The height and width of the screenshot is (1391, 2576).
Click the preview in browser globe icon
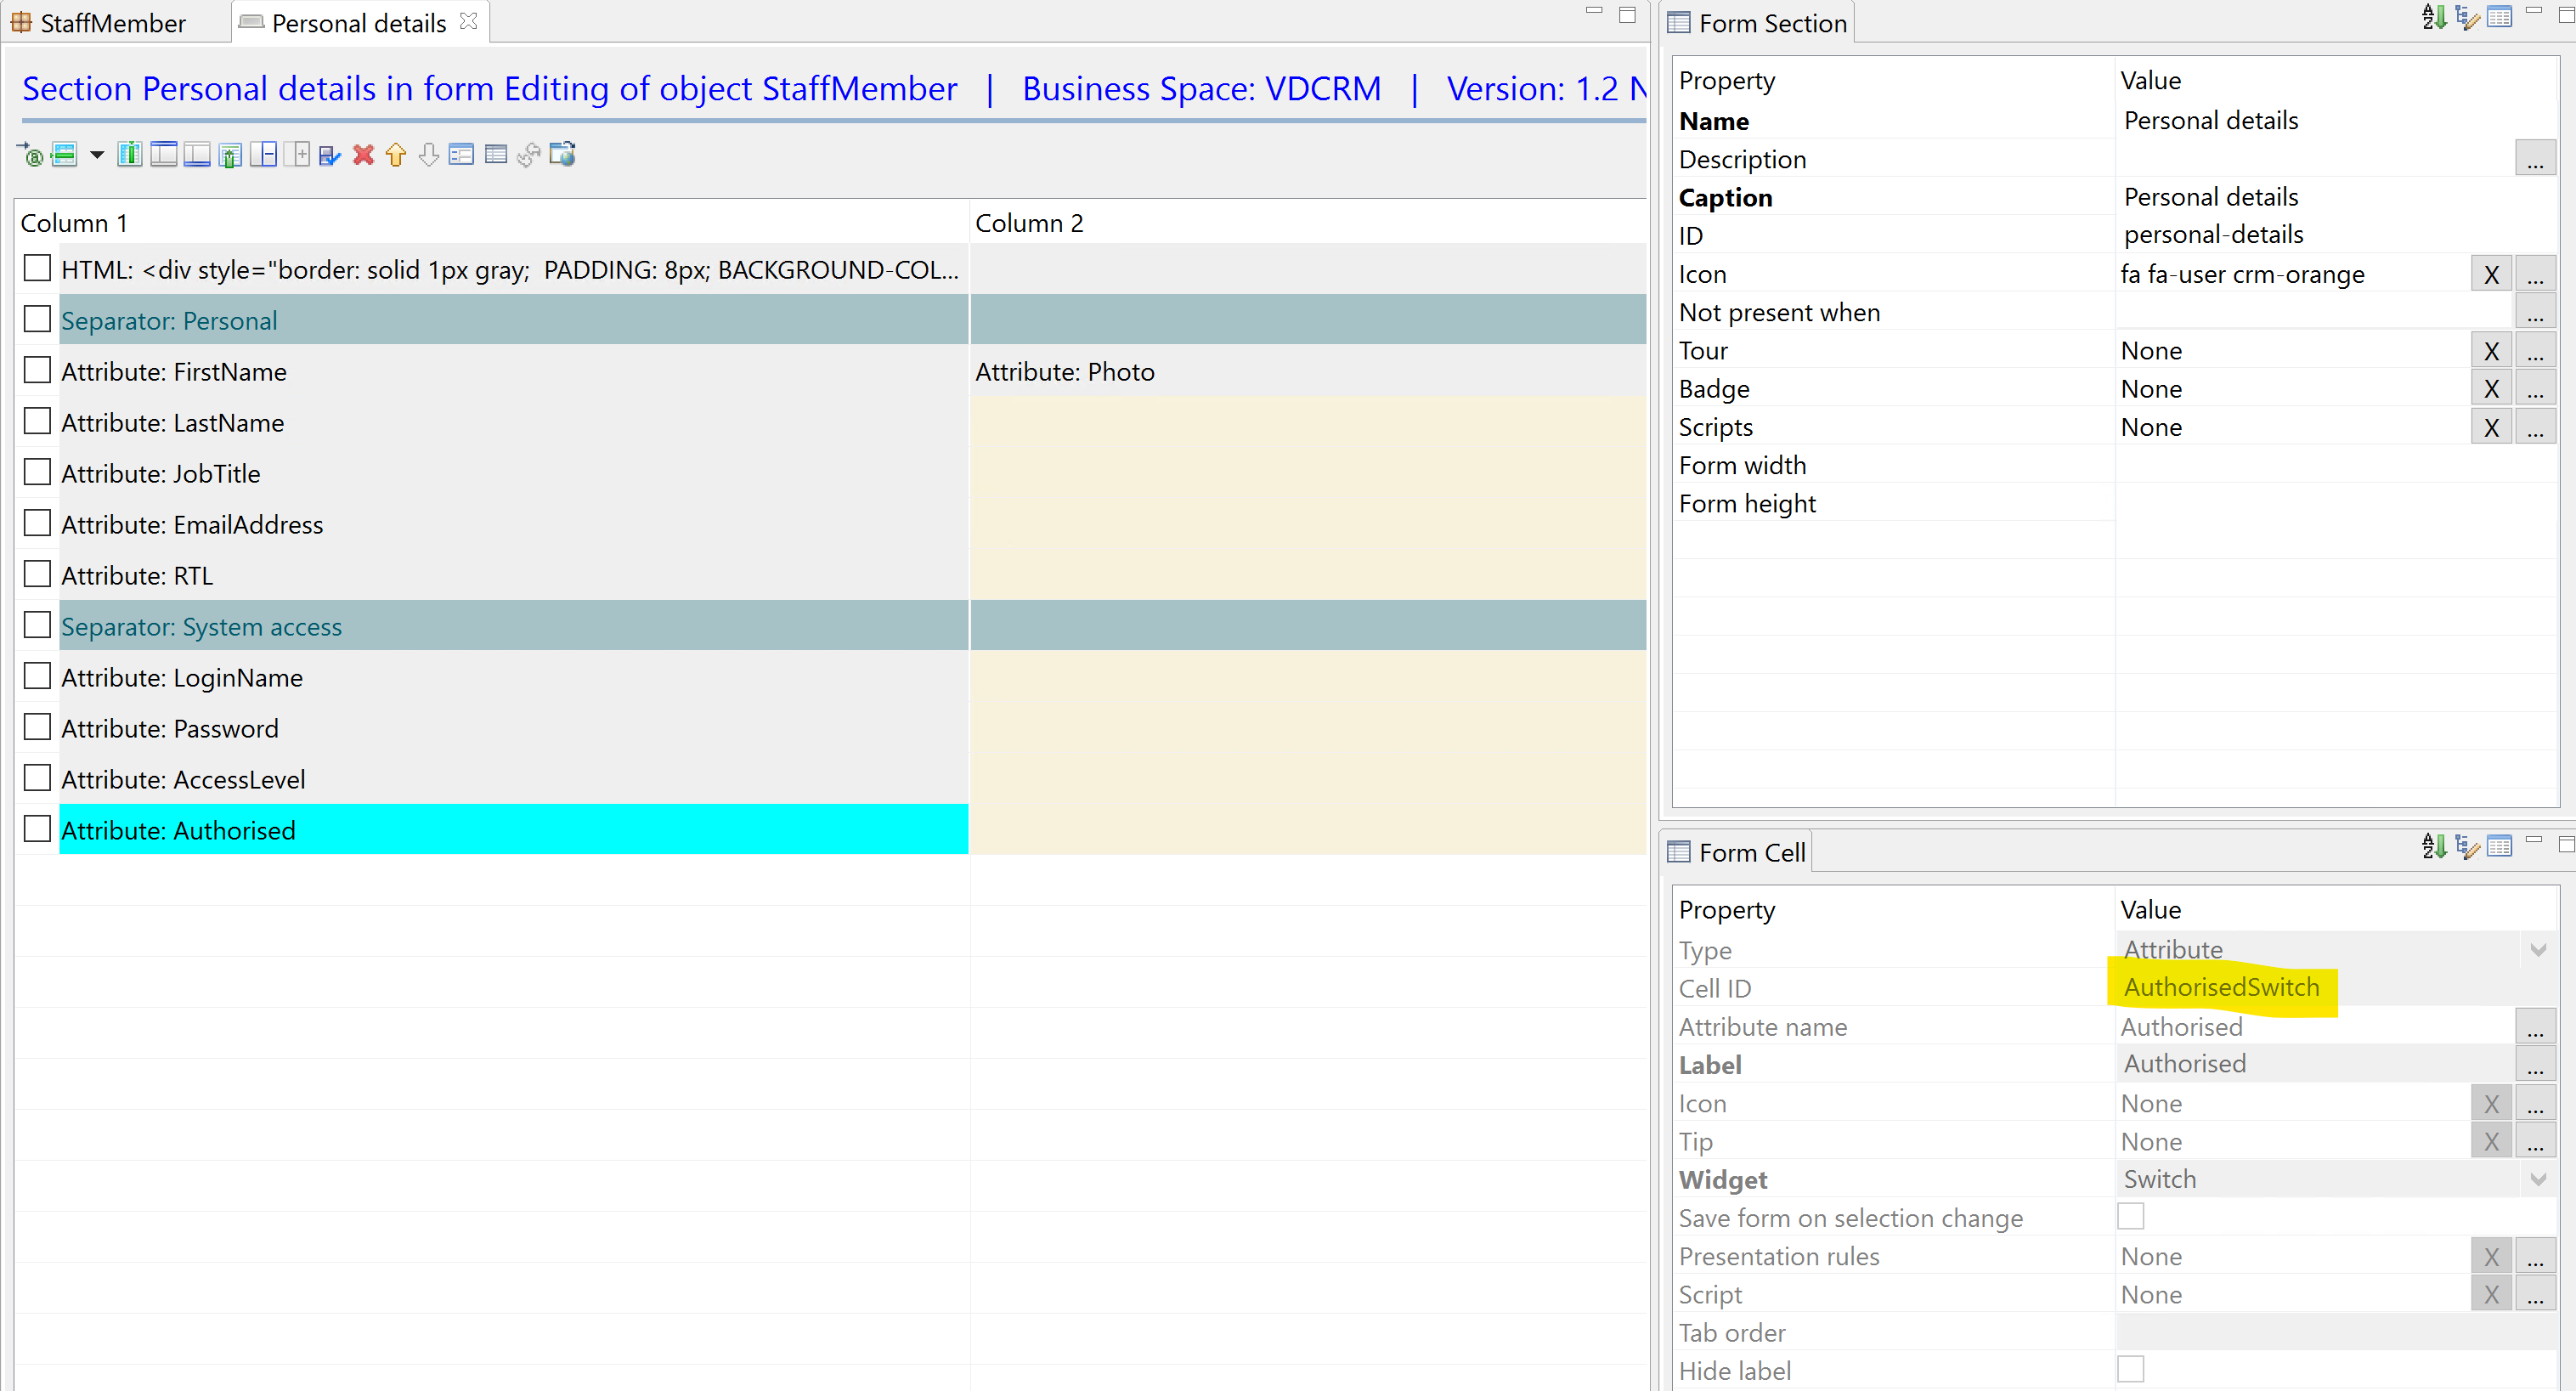[x=563, y=155]
